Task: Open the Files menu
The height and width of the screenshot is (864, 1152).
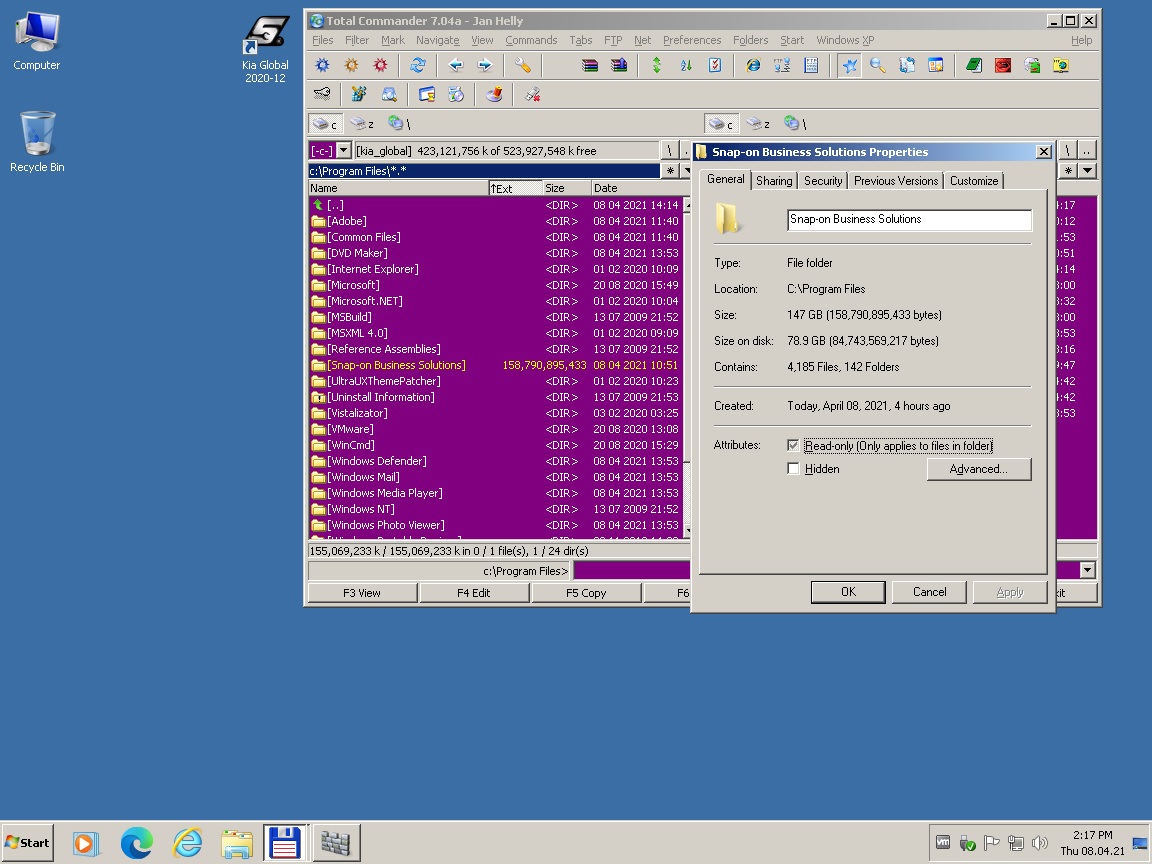Action: click(322, 40)
